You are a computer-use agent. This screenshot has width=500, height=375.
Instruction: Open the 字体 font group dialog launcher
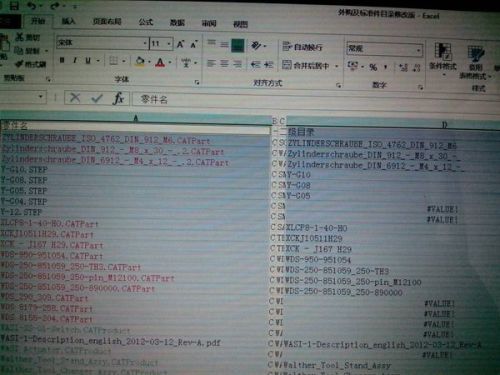point(197,82)
